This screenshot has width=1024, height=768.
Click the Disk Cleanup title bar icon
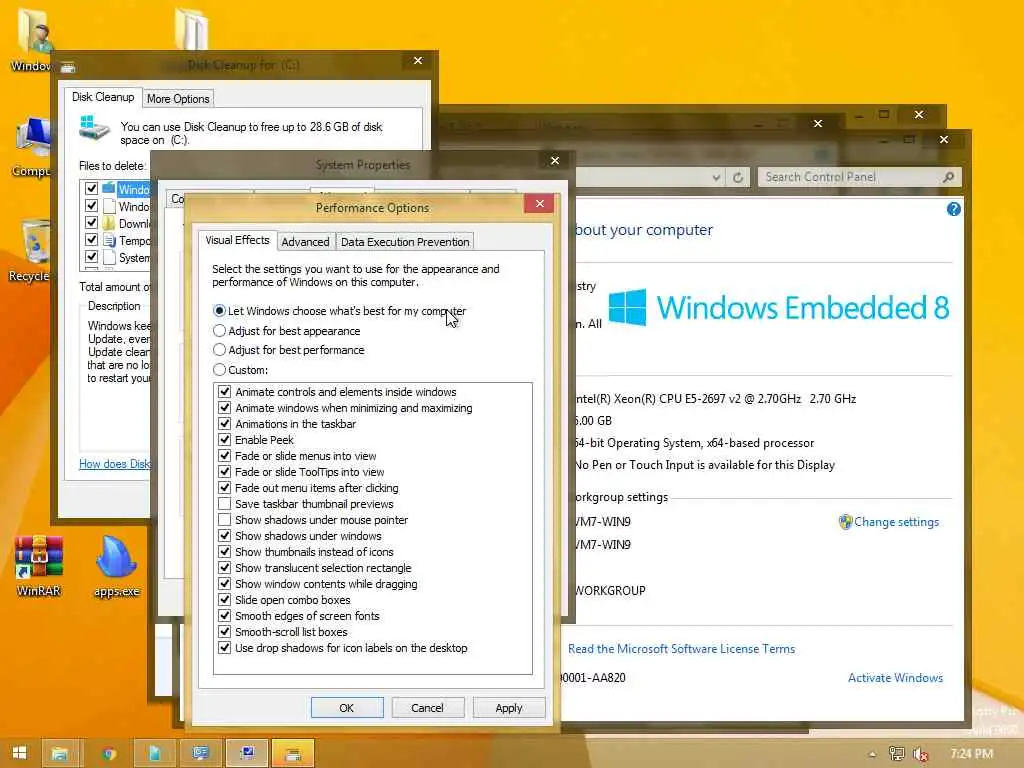(x=68, y=66)
